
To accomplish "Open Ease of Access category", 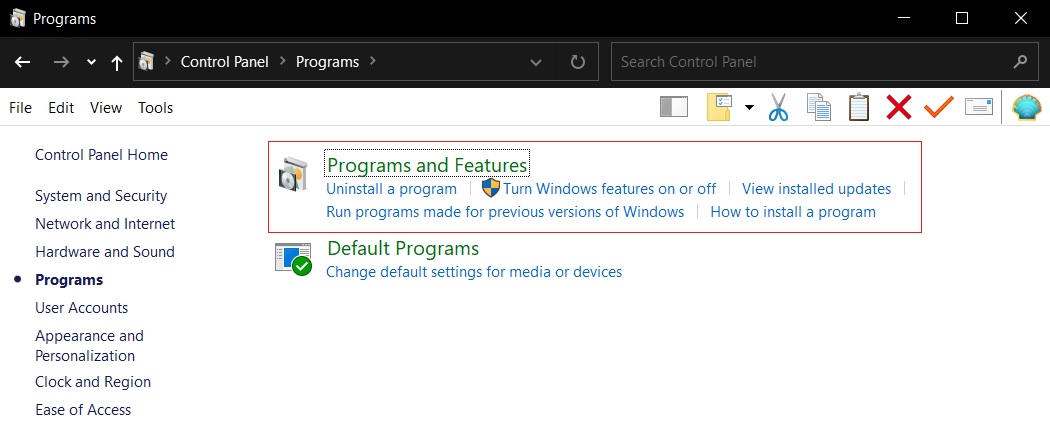I will click(x=83, y=410).
